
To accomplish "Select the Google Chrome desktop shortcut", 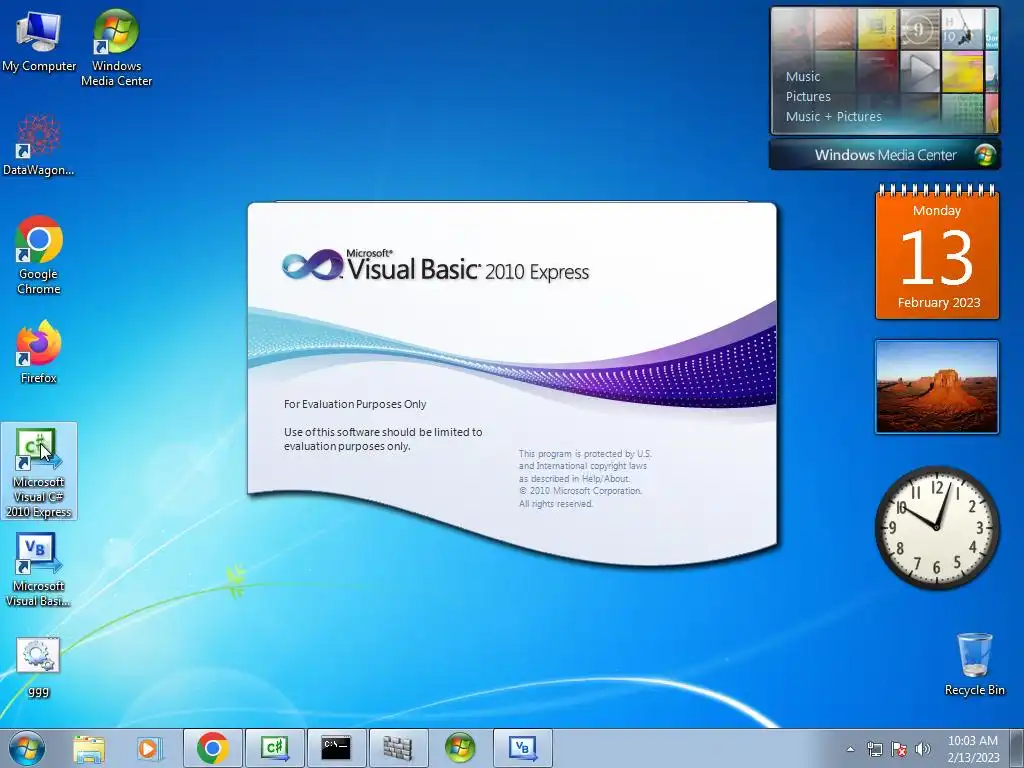I will pos(39,255).
